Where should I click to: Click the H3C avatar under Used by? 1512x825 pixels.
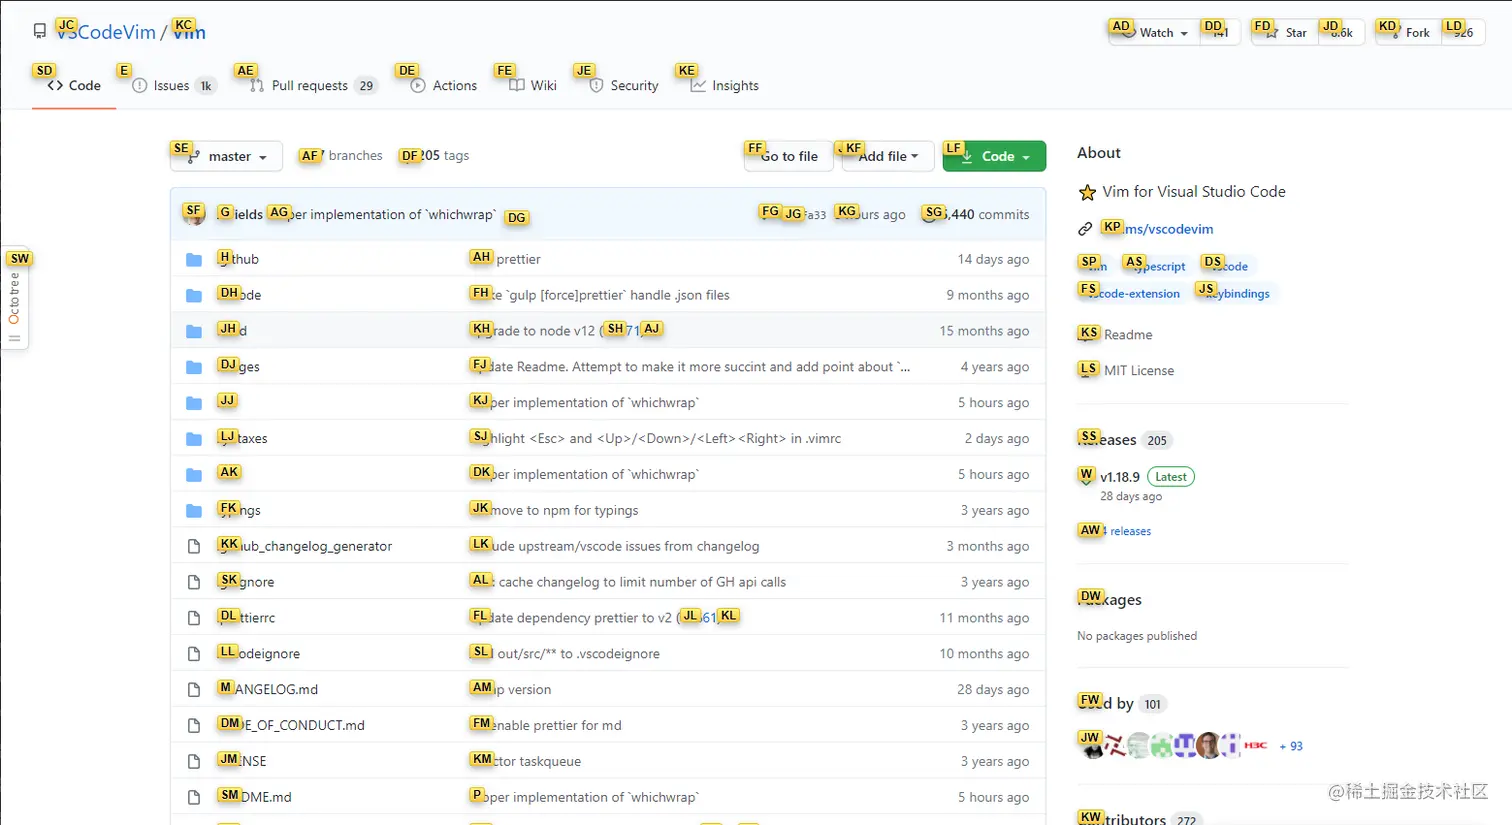(x=1256, y=746)
